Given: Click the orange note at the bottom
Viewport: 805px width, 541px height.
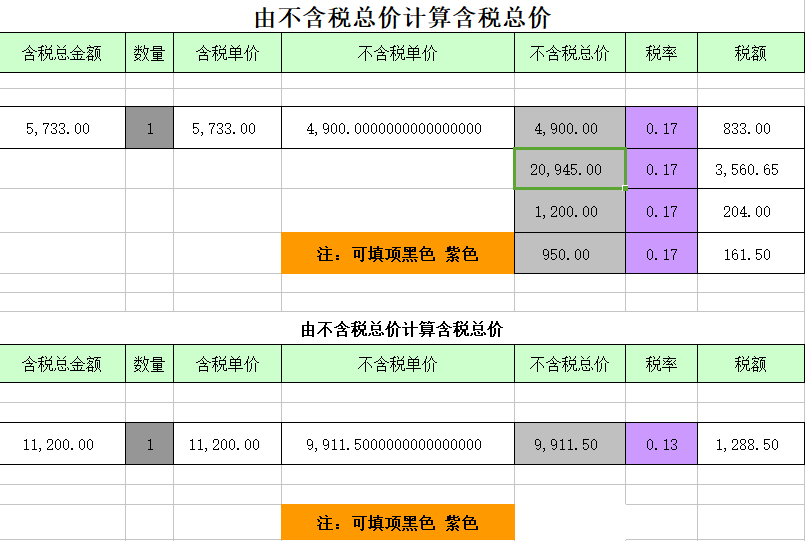Looking at the screenshot, I should coord(398,523).
